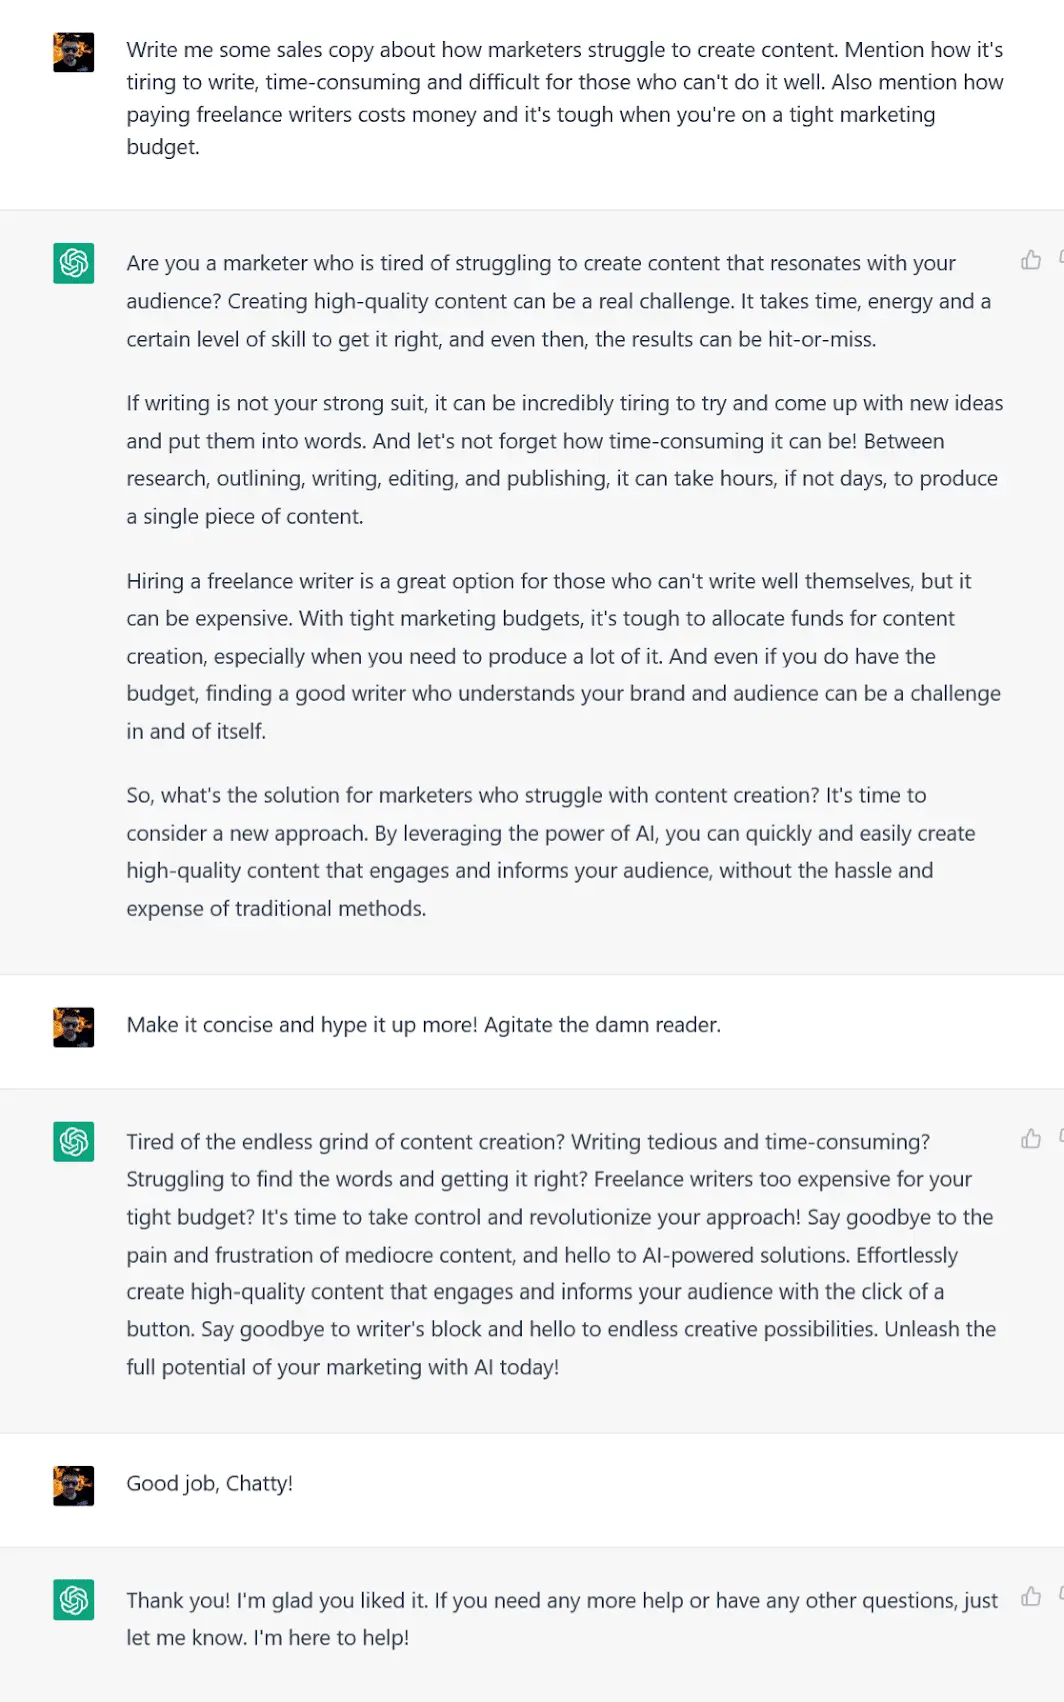The image size is (1064, 1702).
Task: Like the "Tired of the endless grind" response
Action: [1030, 1139]
